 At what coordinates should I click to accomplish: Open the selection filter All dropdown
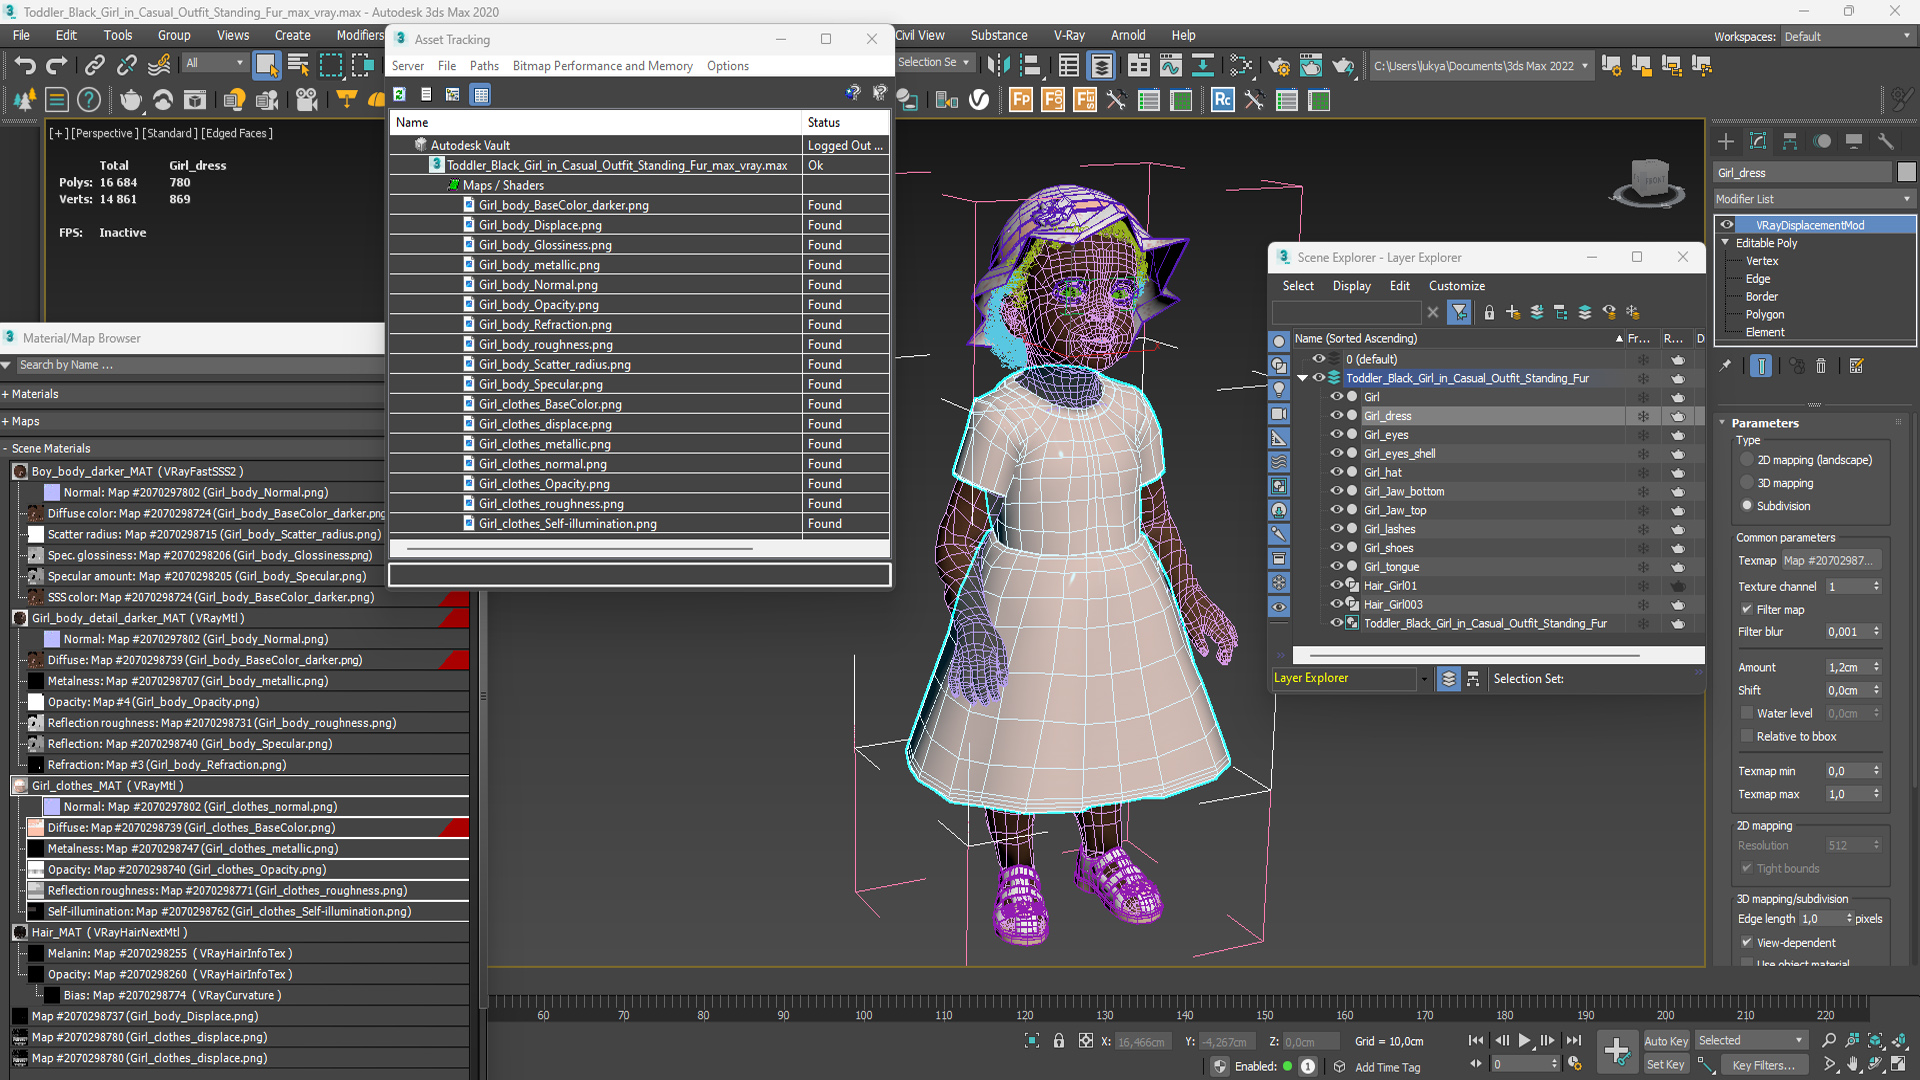(x=214, y=63)
